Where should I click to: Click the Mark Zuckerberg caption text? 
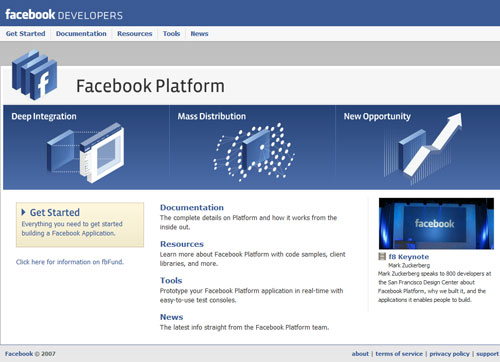(x=409, y=265)
